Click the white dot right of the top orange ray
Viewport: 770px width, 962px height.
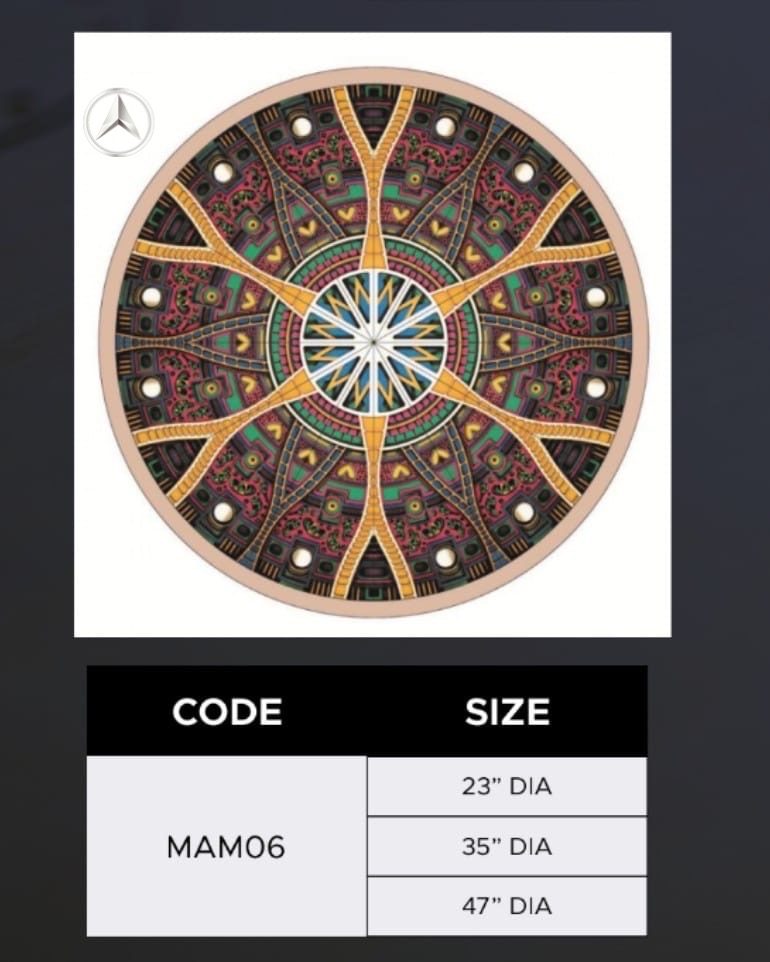tap(445, 127)
